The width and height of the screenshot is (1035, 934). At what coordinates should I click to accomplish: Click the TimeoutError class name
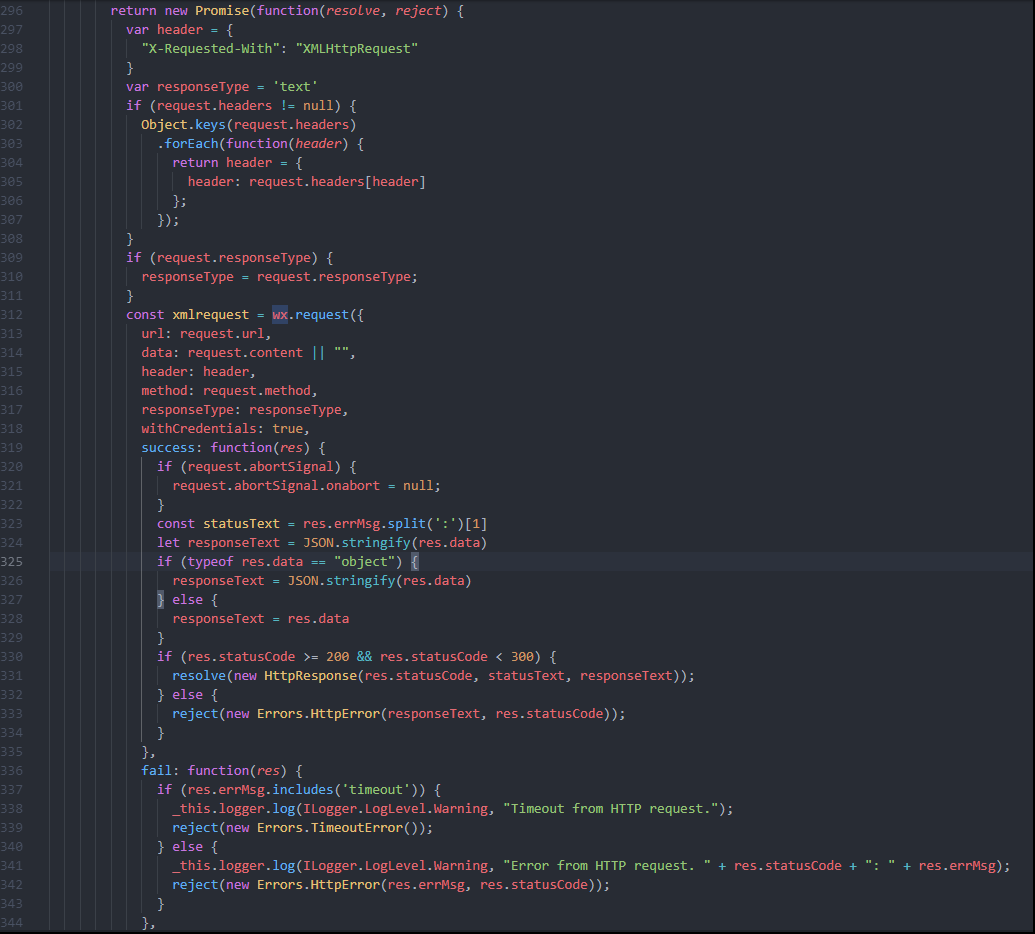[x=356, y=828]
